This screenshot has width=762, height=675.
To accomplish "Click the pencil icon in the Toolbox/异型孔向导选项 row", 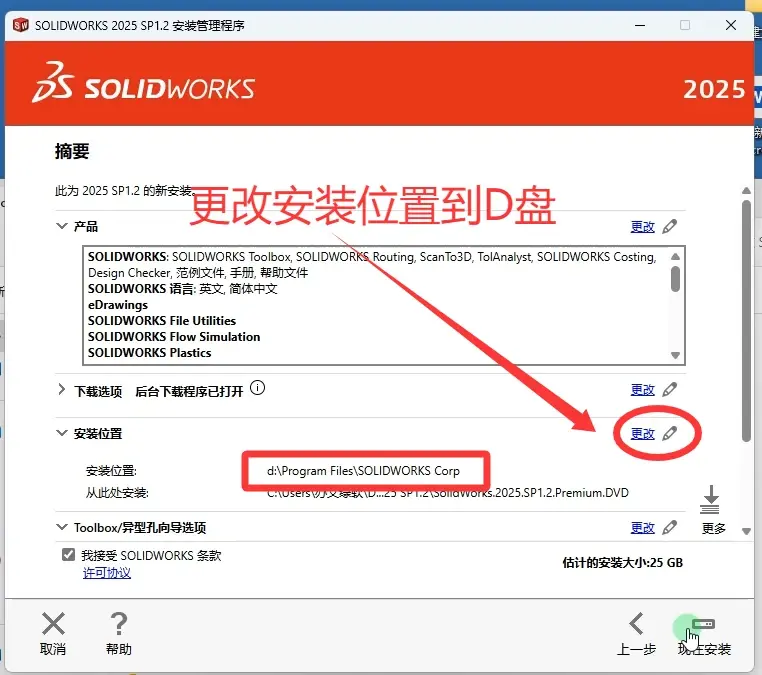I will pos(670,527).
